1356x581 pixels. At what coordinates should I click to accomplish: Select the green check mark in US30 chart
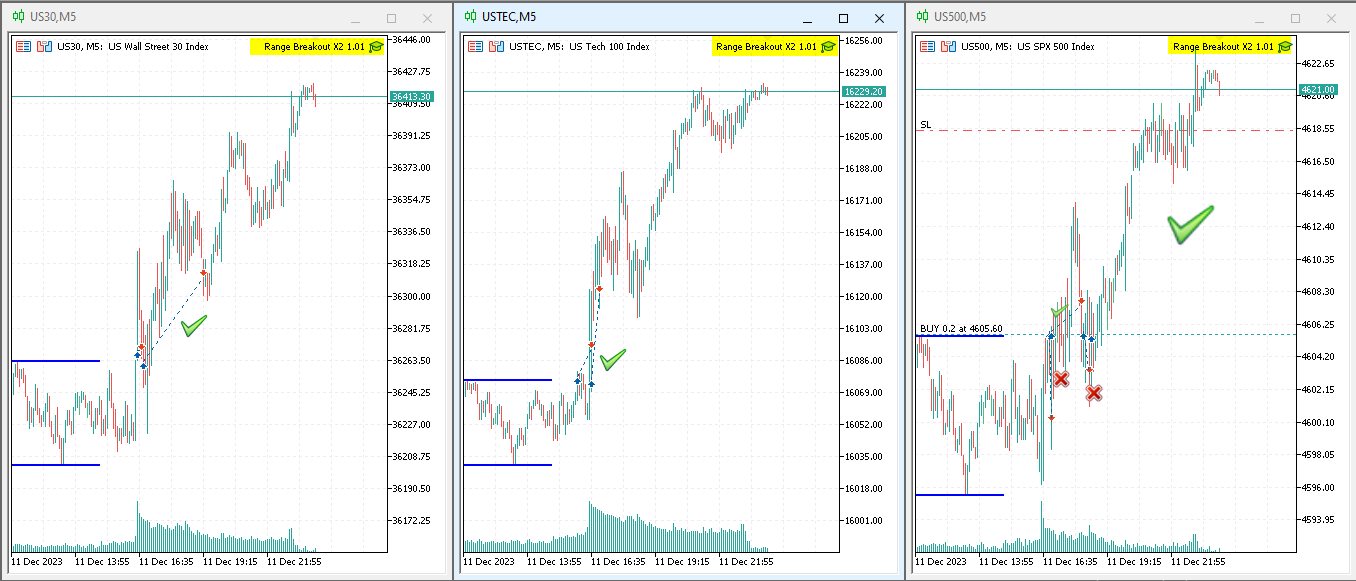194,325
